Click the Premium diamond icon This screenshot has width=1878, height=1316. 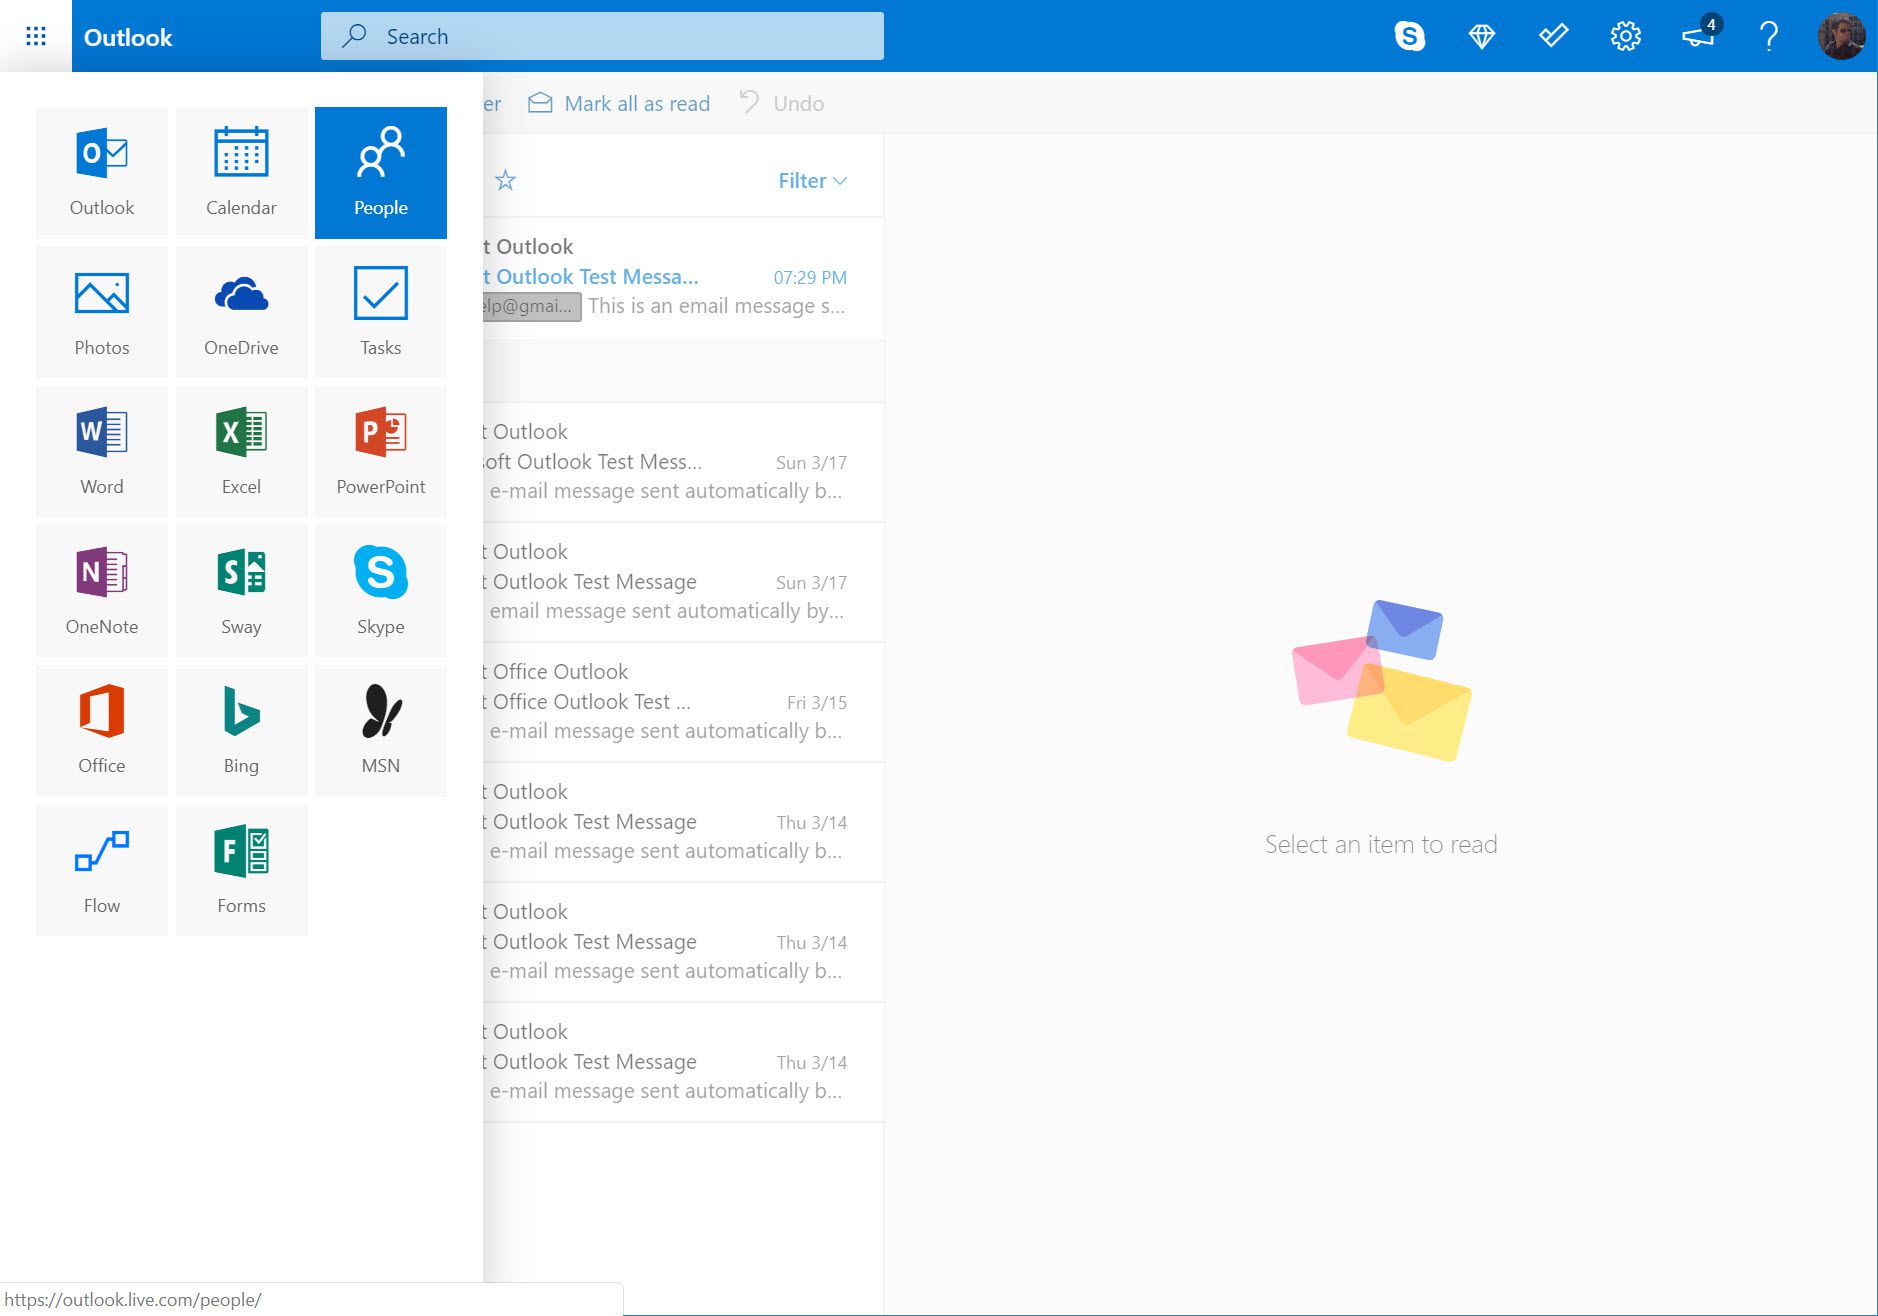pyautogui.click(x=1482, y=36)
